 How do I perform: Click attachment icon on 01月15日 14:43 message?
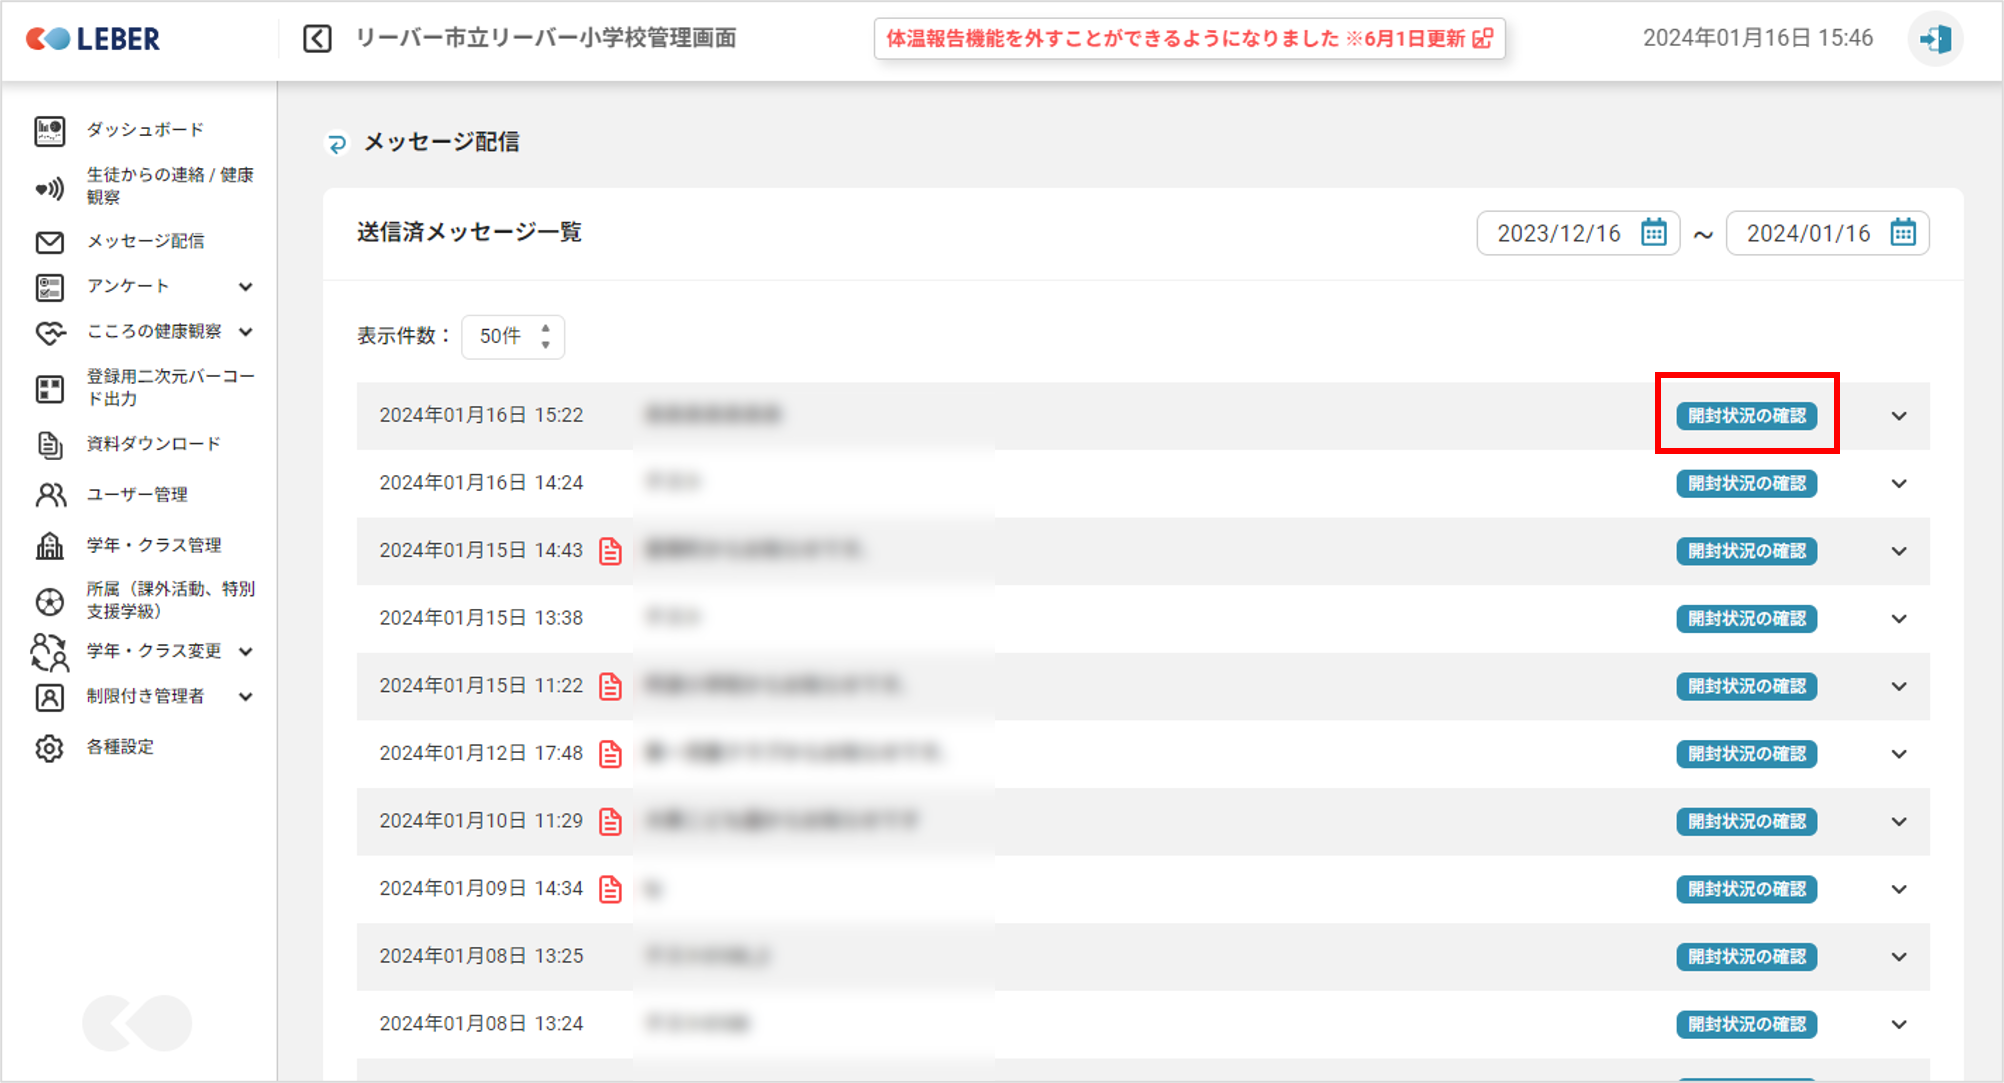[x=610, y=551]
